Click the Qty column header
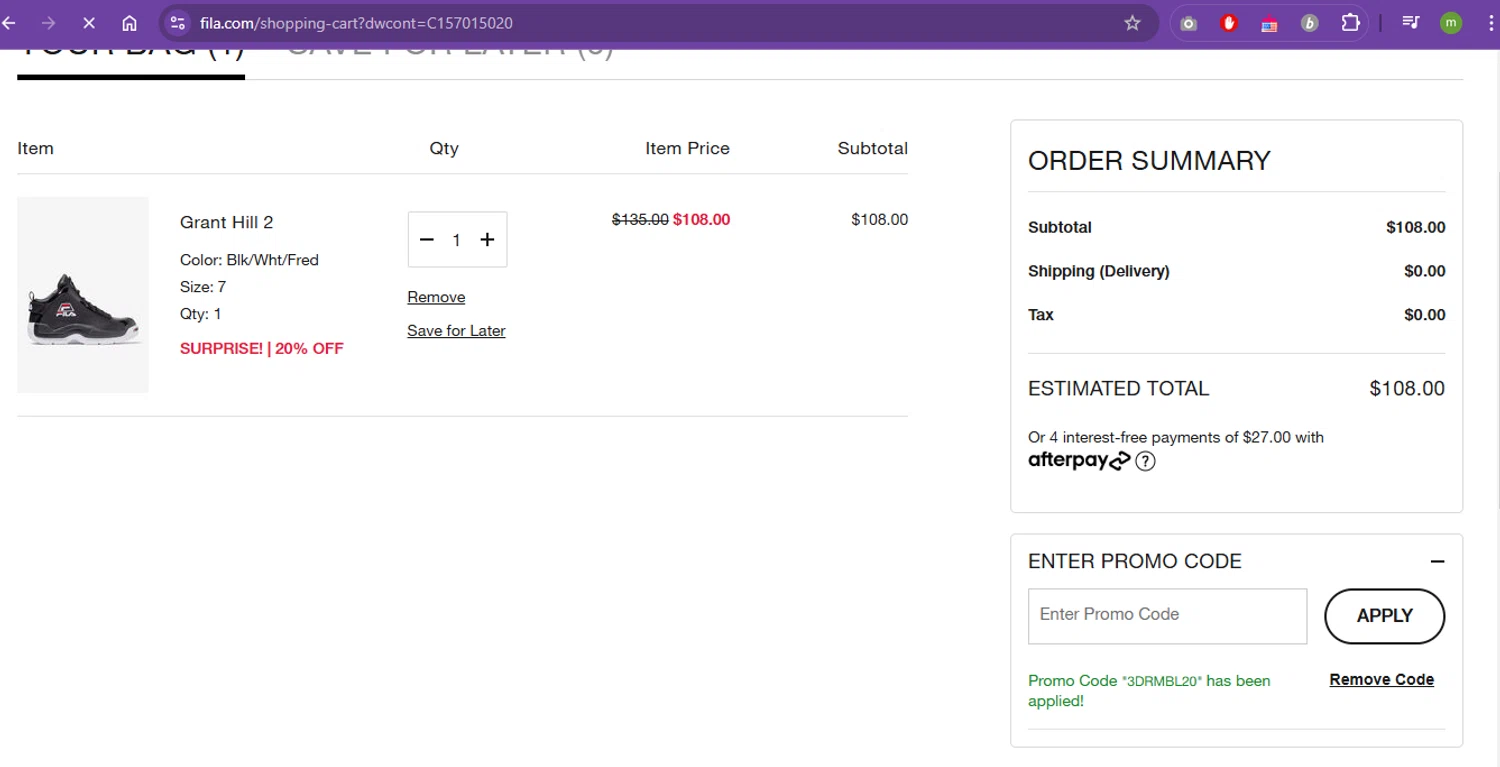The width and height of the screenshot is (1500, 767). pyautogui.click(x=444, y=149)
